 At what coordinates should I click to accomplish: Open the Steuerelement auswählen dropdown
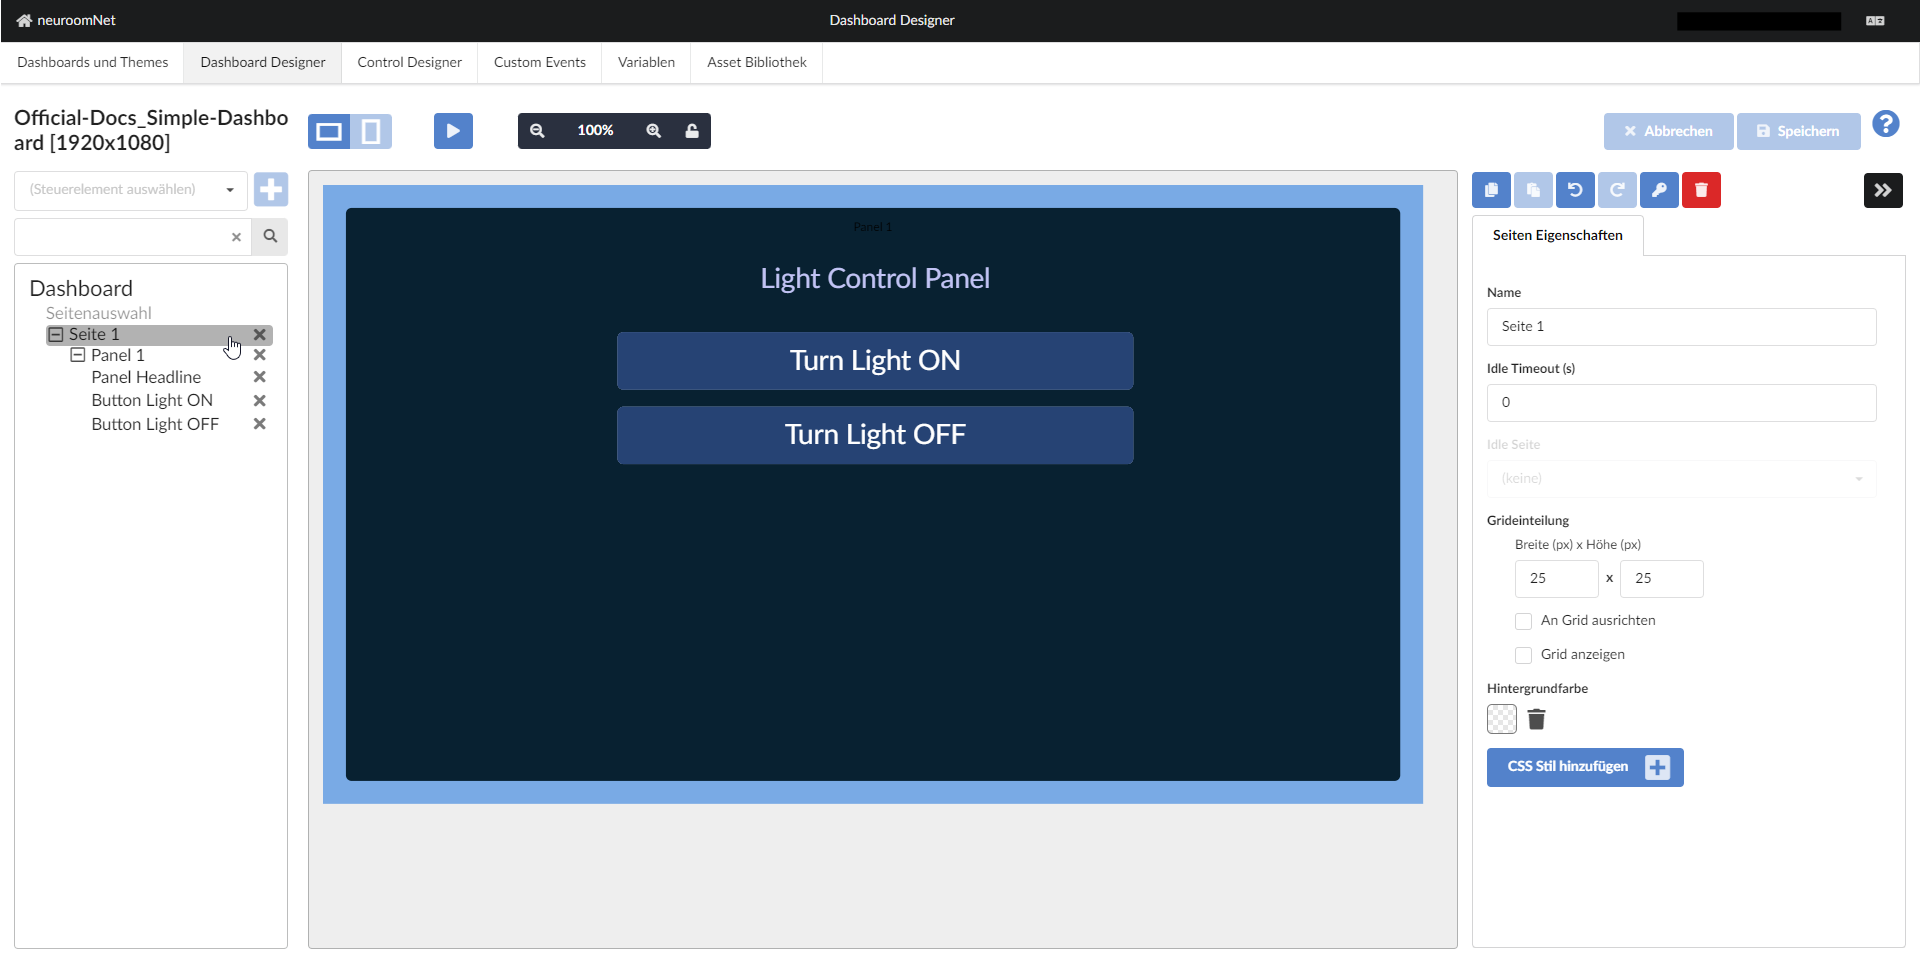pos(131,190)
